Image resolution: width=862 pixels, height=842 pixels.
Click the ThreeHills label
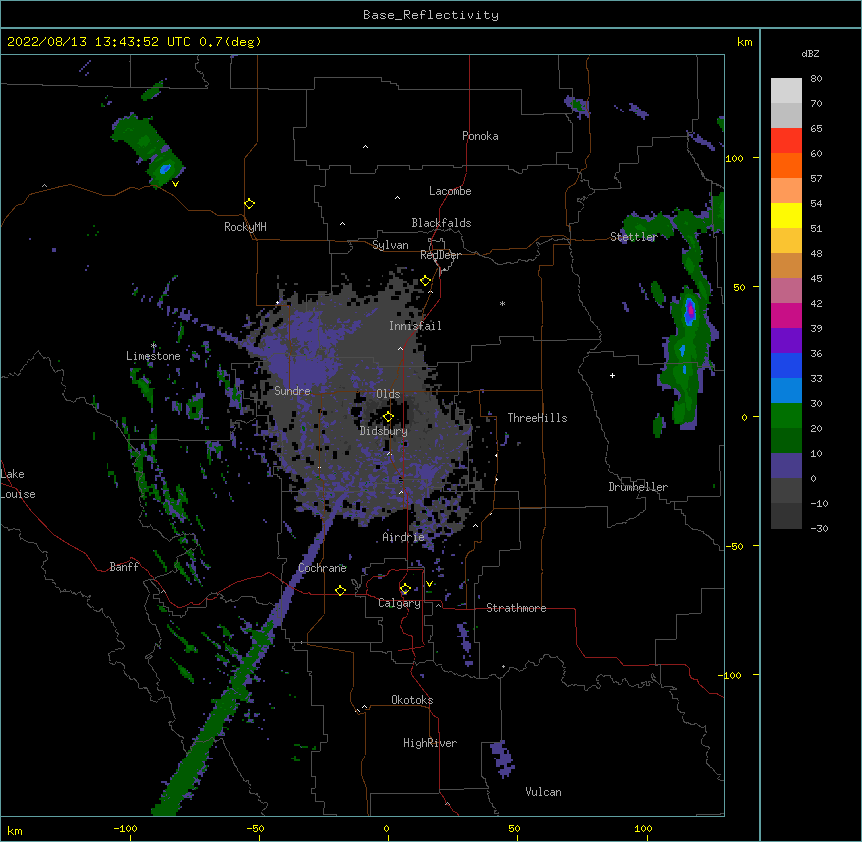[538, 418]
